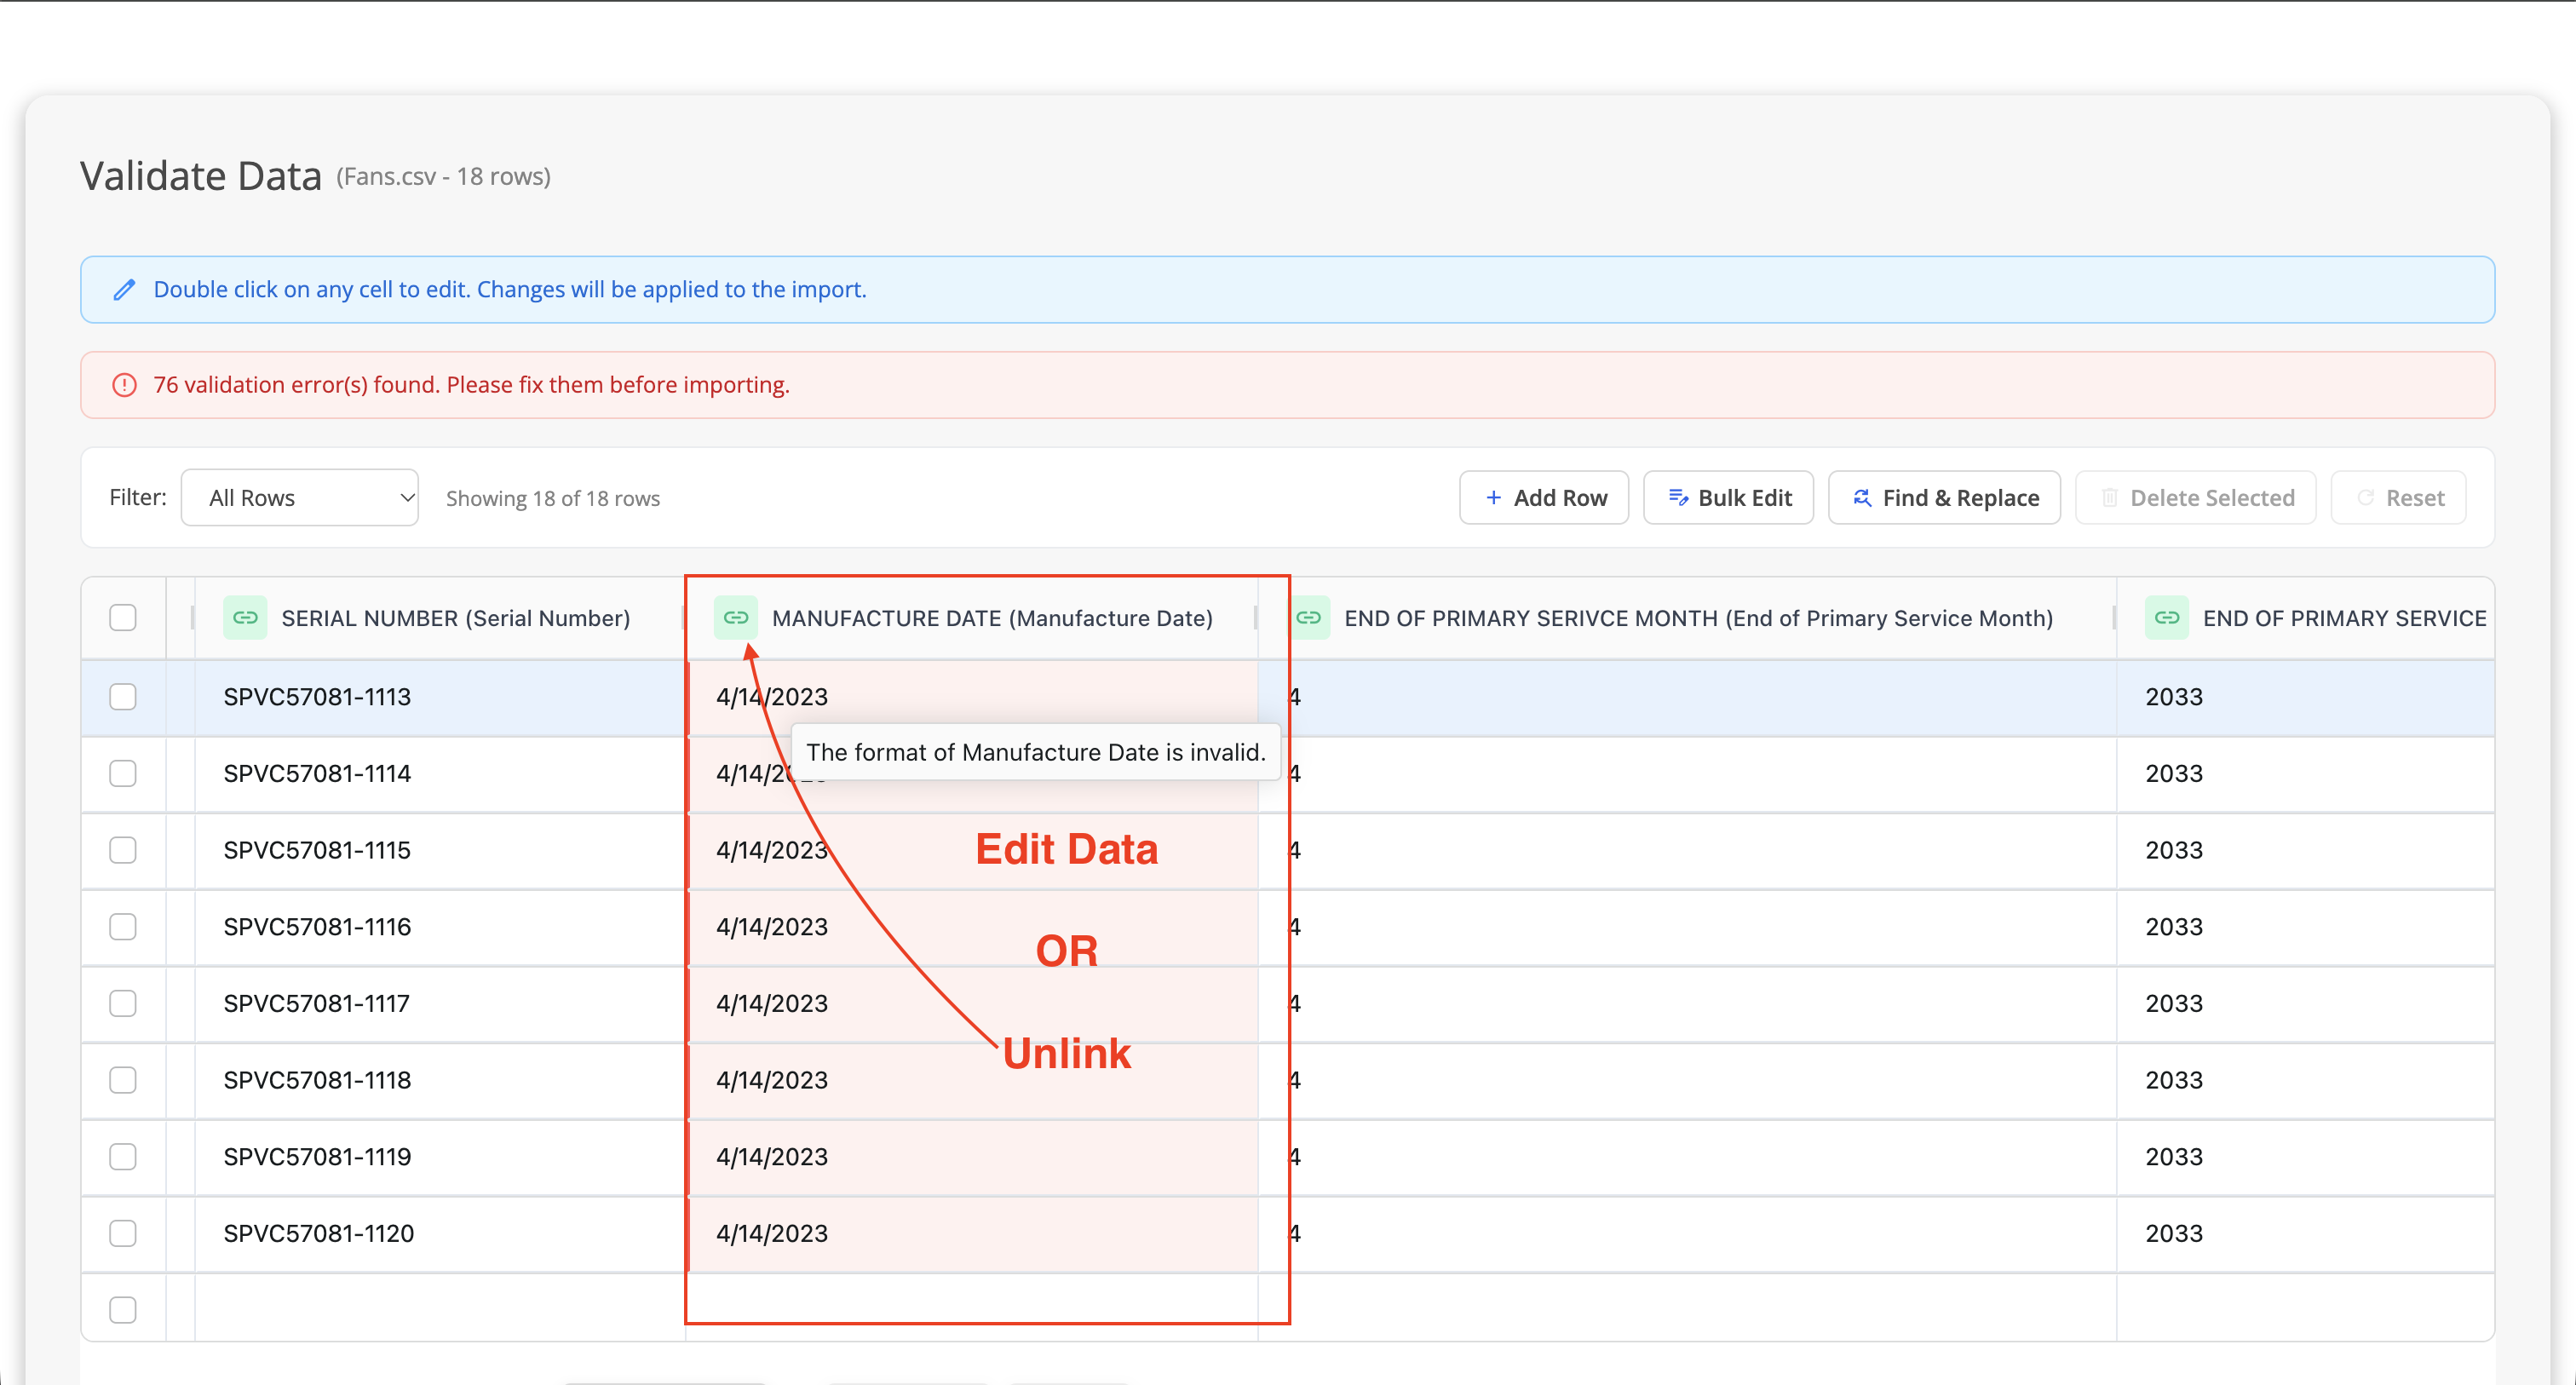Screen dimensions: 2576x1385
Task: Select the checkbox for SPVC57081-1118
Action: [x=123, y=1080]
